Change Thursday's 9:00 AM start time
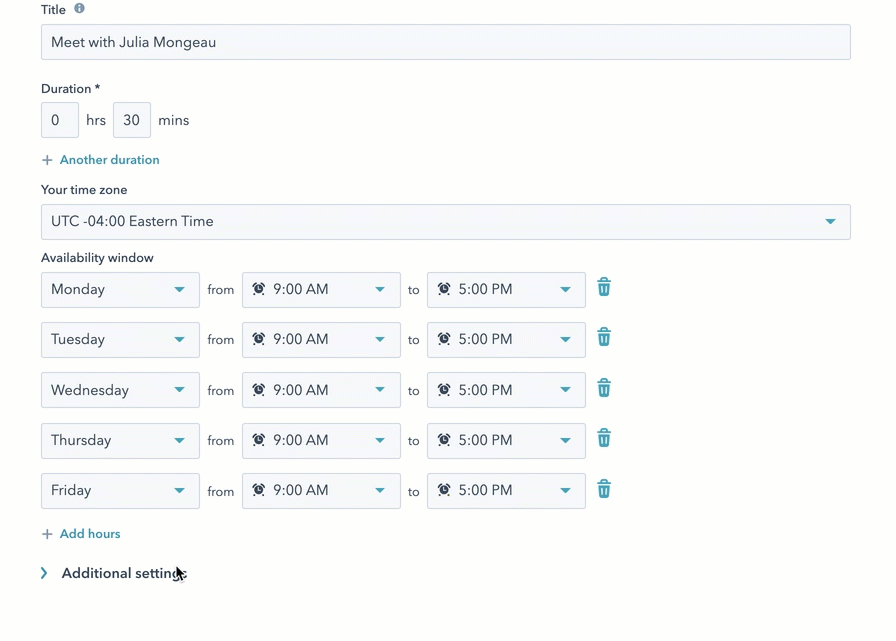This screenshot has height=641, width=896. pyautogui.click(x=321, y=440)
